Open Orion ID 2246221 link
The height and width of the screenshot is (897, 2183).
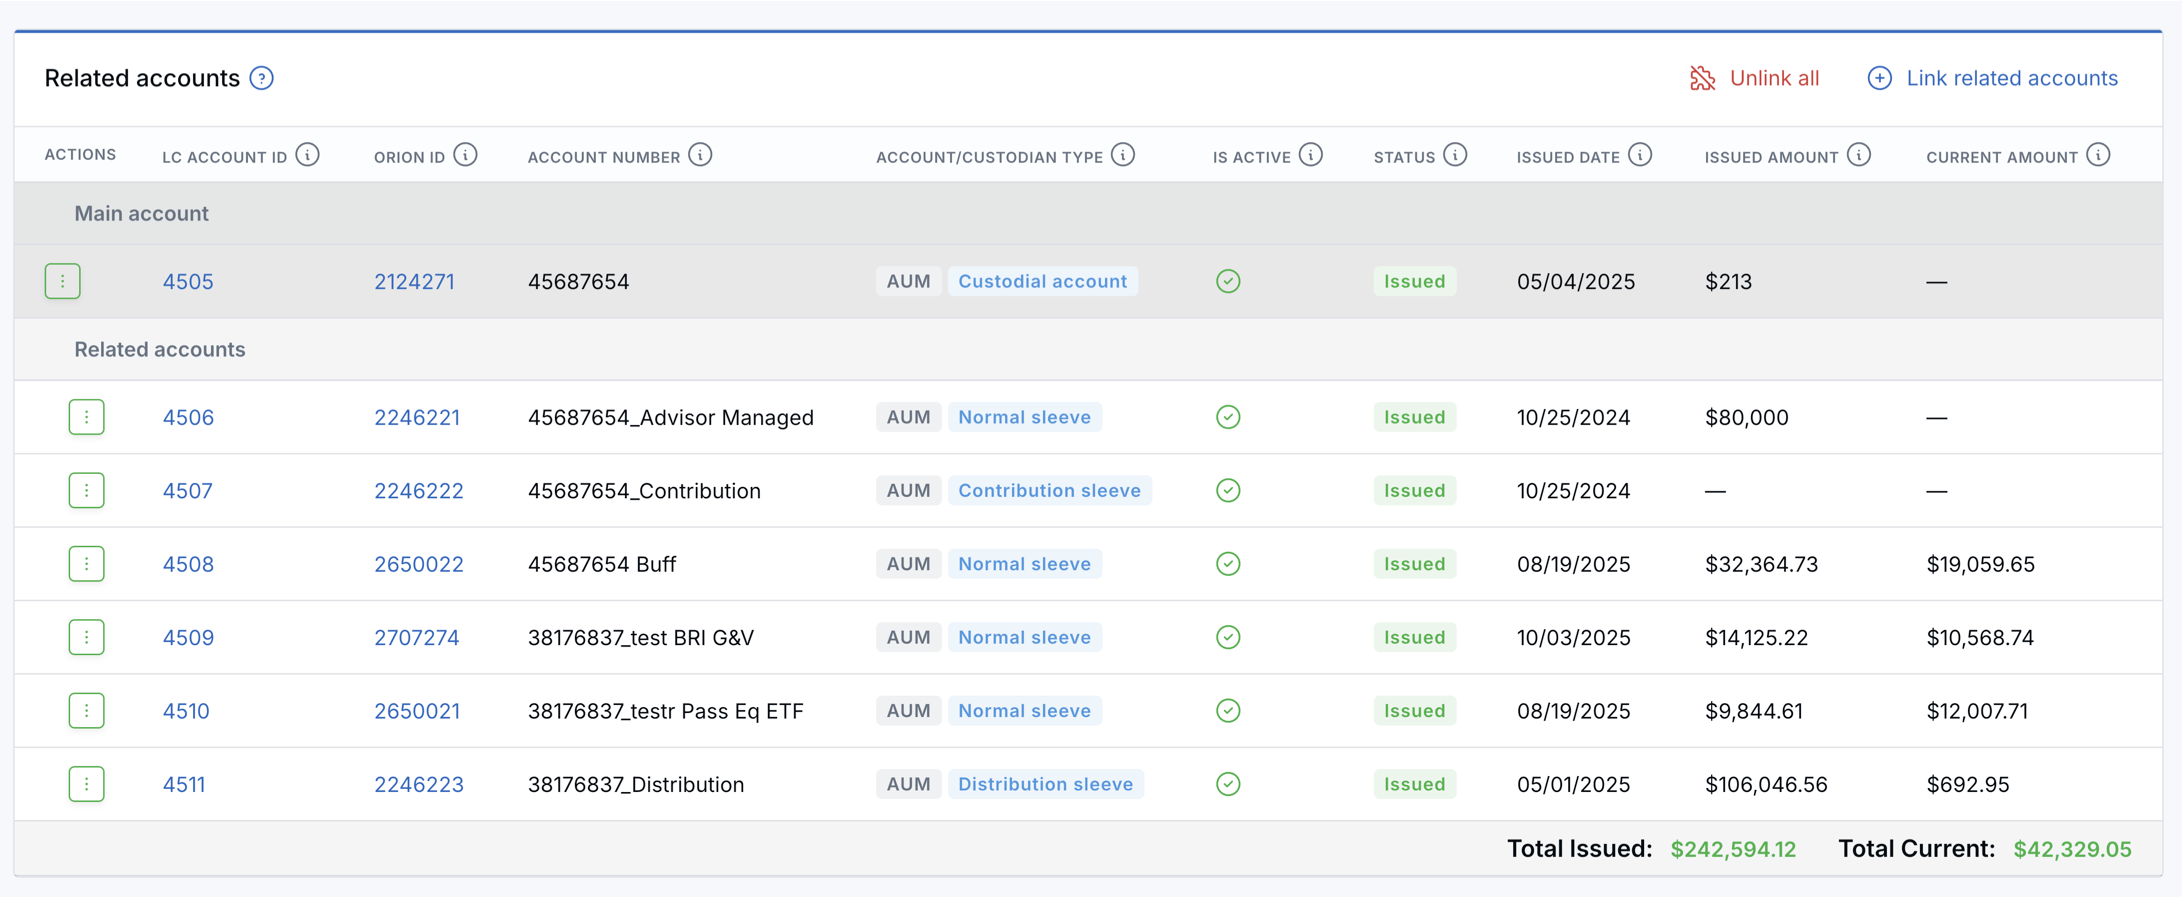[x=417, y=417]
